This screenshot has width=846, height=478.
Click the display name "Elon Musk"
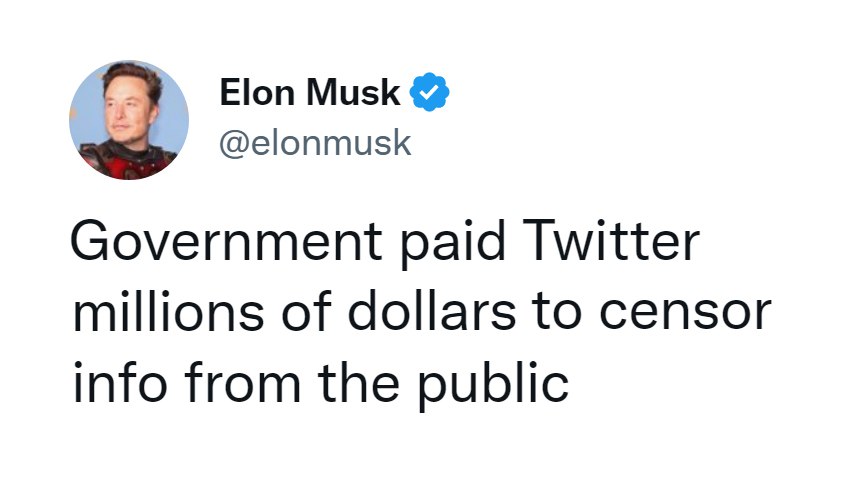click(x=310, y=95)
